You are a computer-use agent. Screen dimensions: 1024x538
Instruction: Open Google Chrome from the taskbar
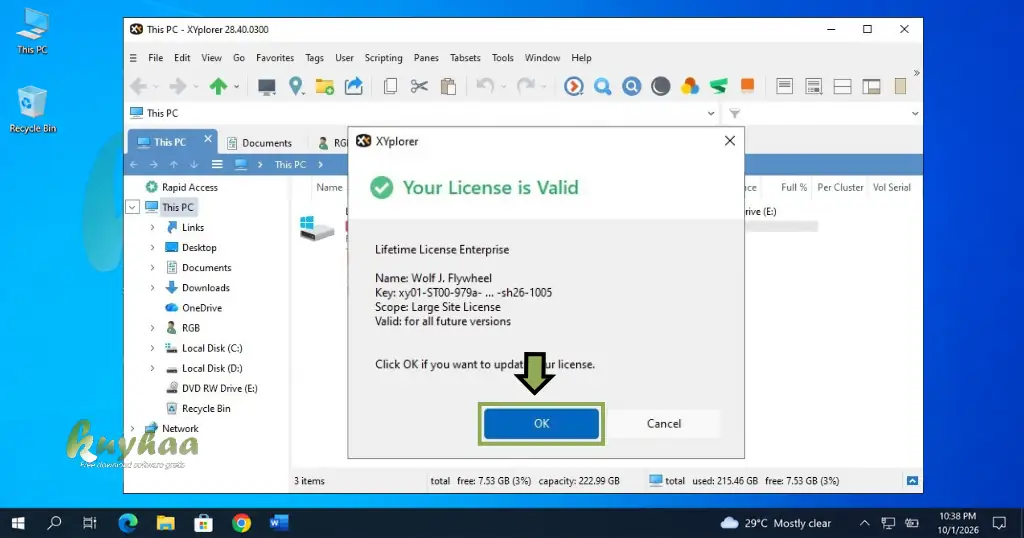coord(241,523)
